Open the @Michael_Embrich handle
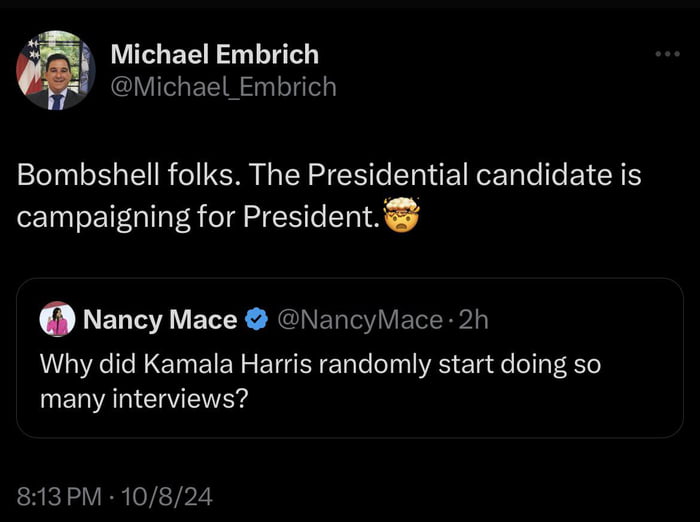The height and width of the screenshot is (522, 700). pyautogui.click(x=223, y=87)
